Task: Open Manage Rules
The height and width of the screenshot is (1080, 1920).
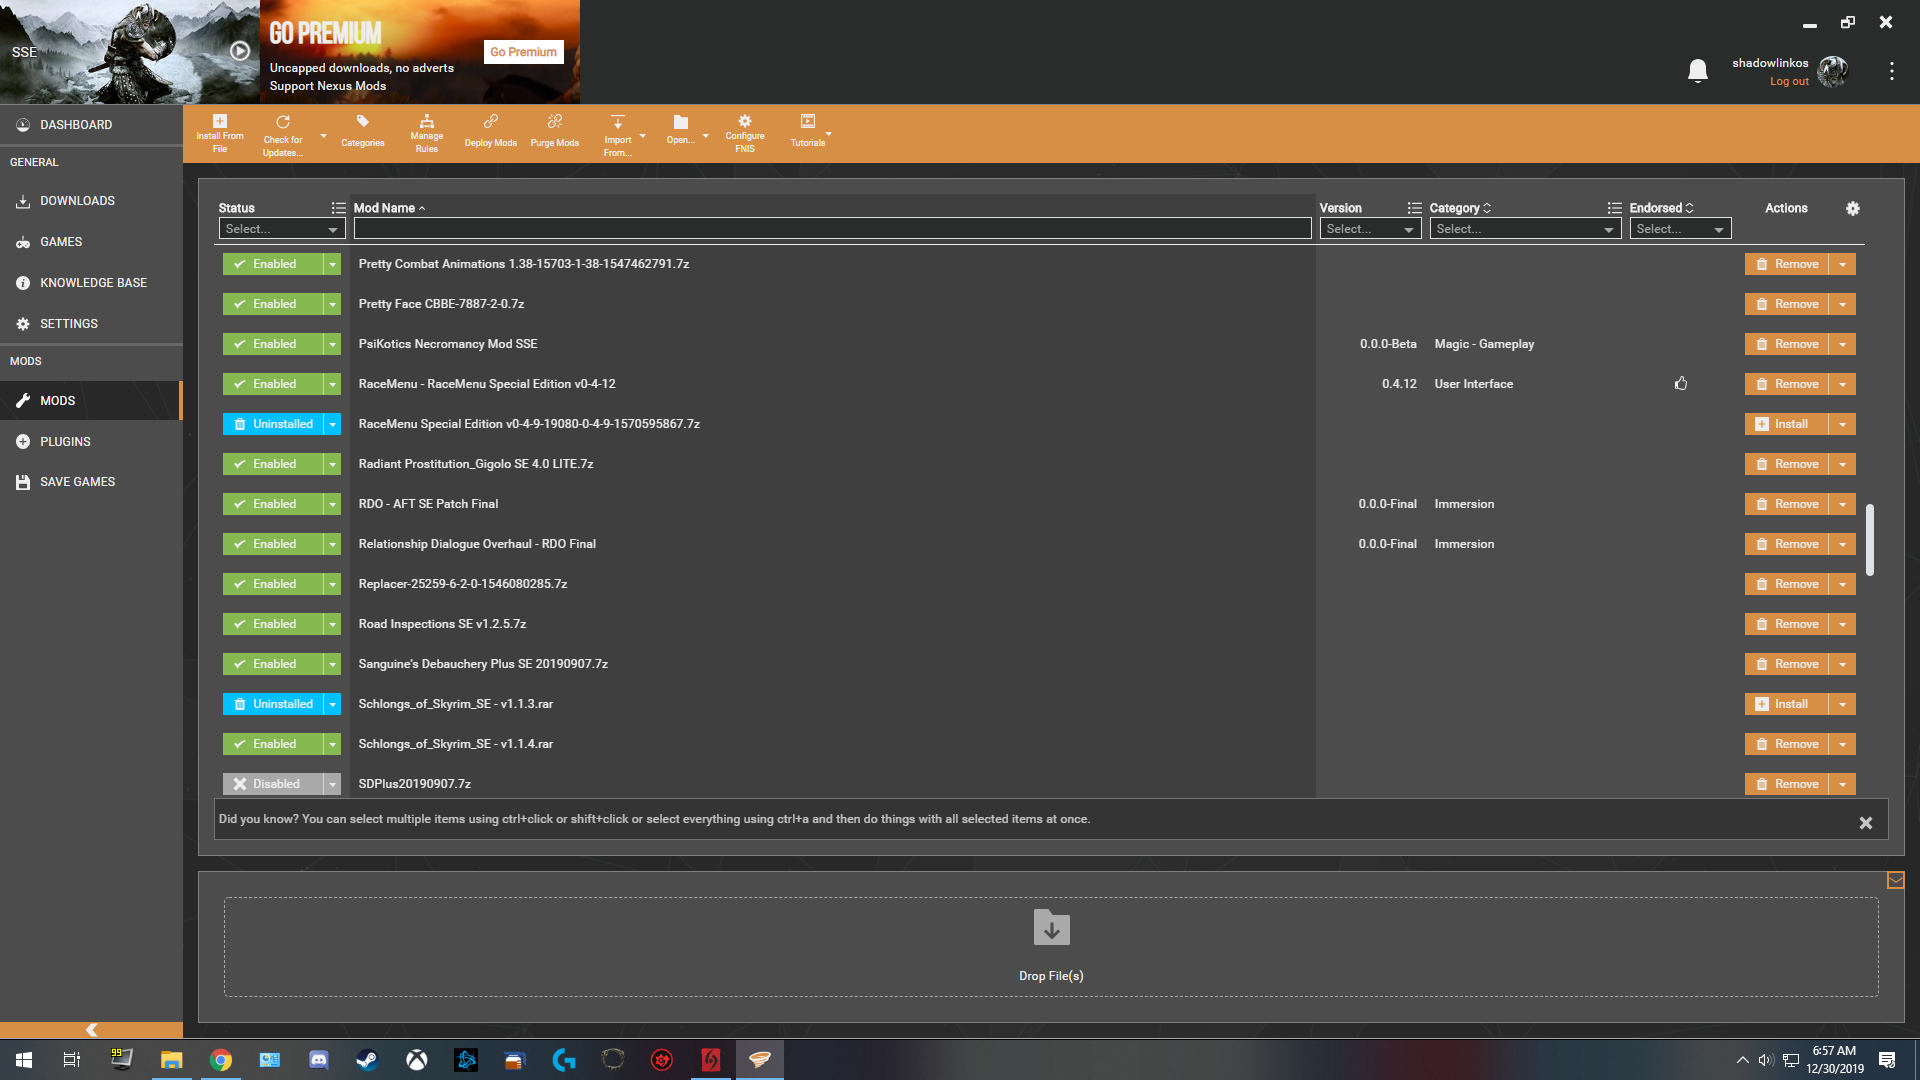Action: click(x=427, y=134)
